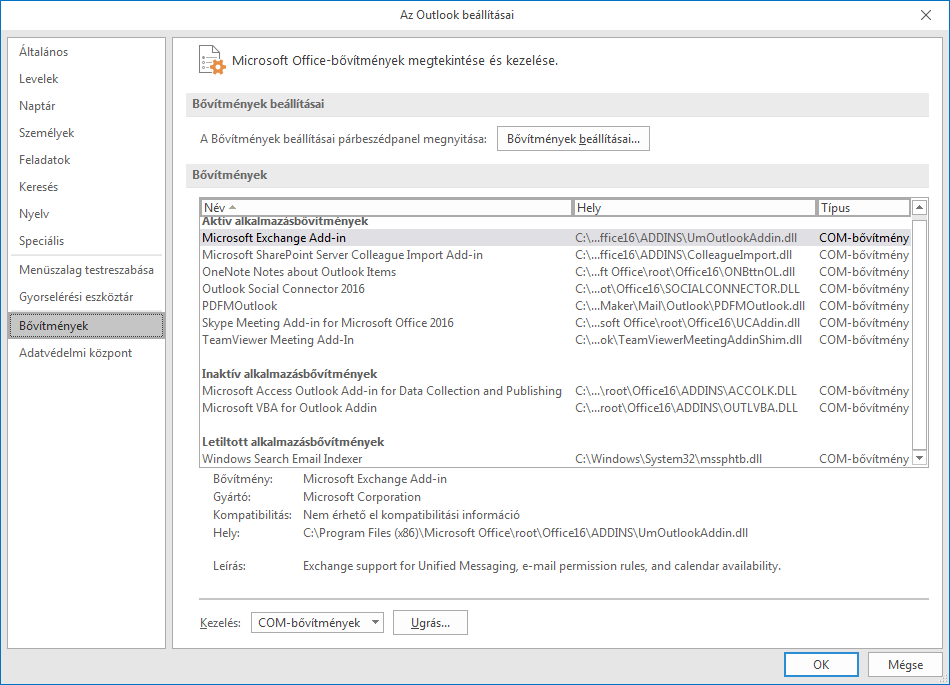Sort add-ins by Hely column
The width and height of the screenshot is (950, 685).
tap(694, 208)
